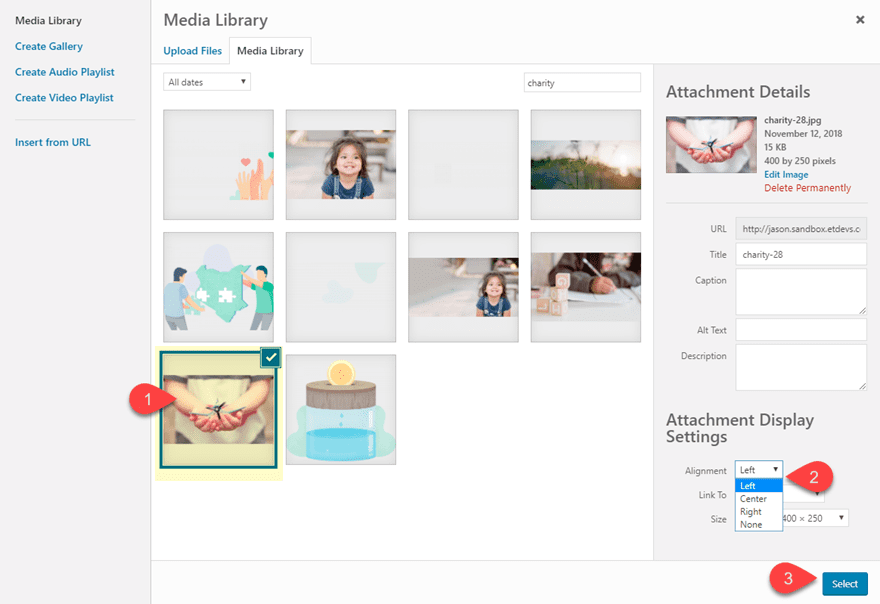Click the Select button
The width and height of the screenshot is (880, 604).
[x=845, y=583]
